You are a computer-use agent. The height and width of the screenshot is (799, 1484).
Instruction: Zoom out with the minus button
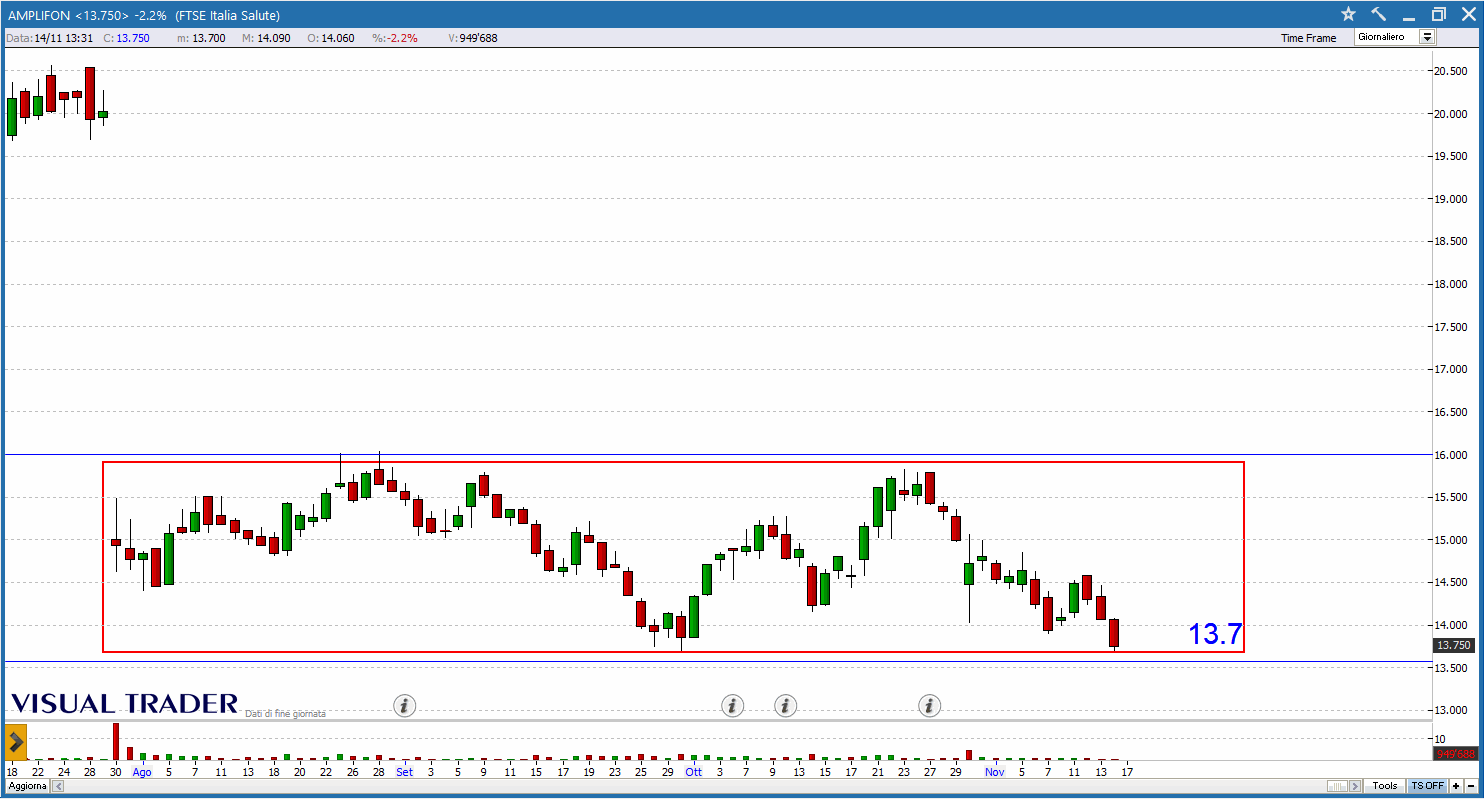coord(1471,786)
